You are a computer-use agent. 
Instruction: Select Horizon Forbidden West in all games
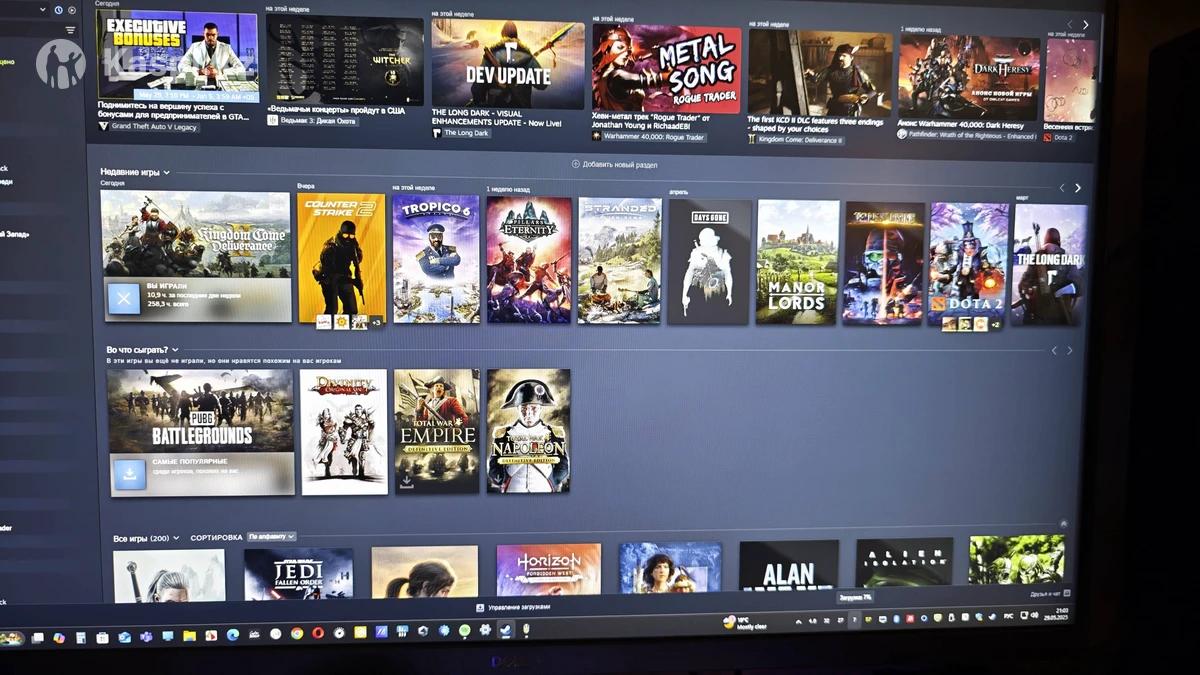click(549, 570)
